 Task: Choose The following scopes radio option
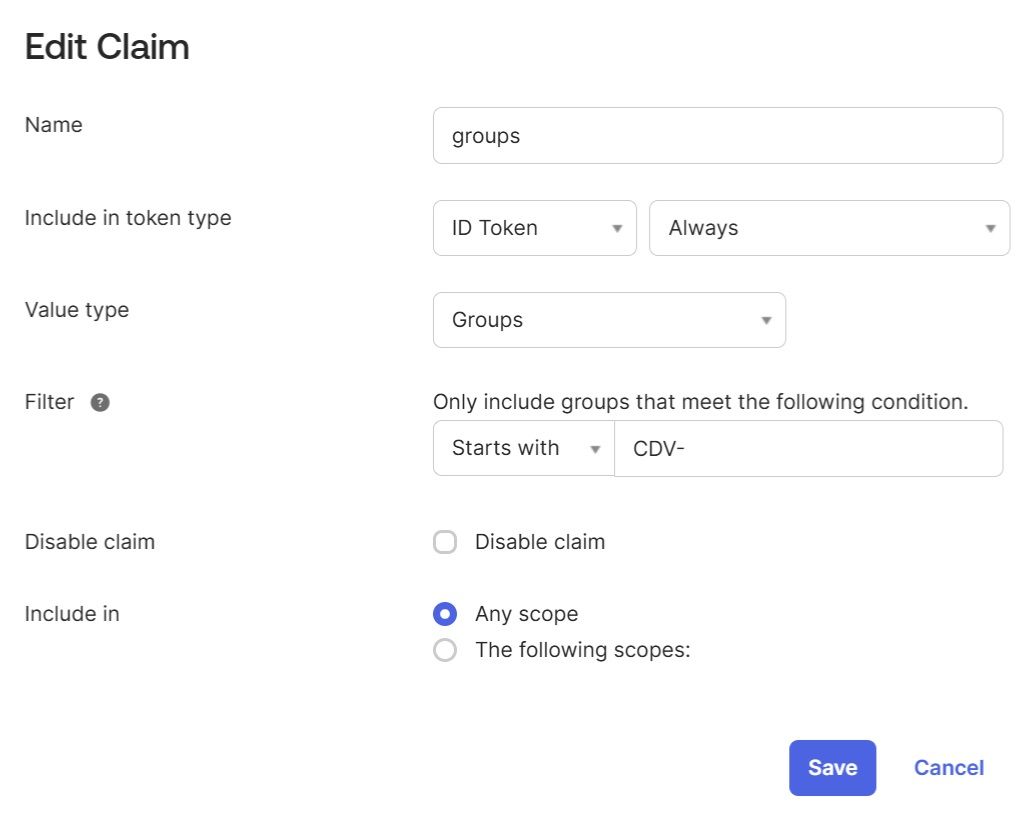pos(445,650)
